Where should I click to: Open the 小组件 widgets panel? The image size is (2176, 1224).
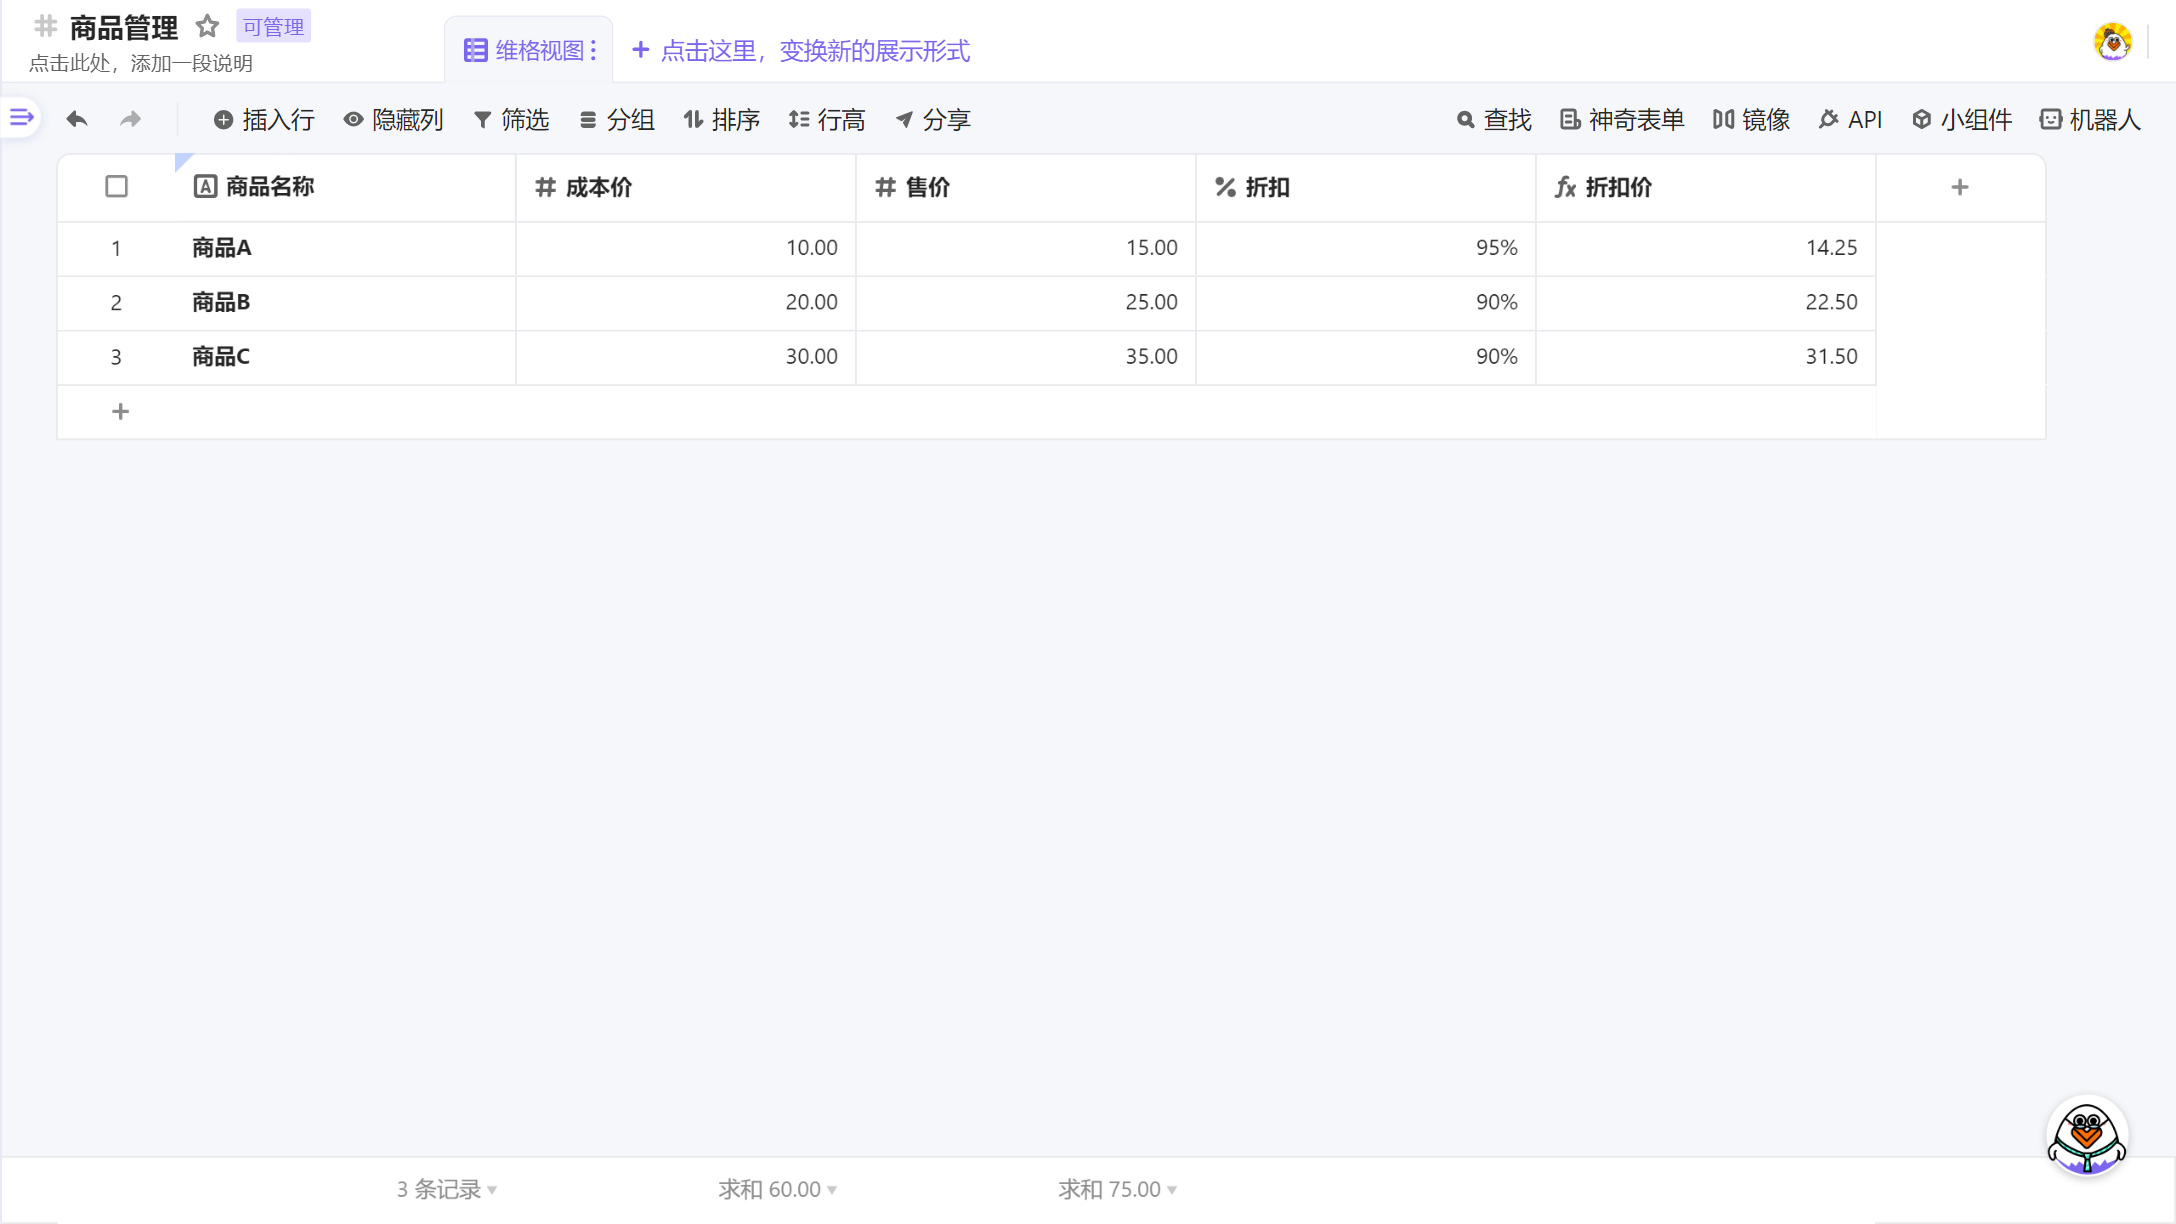(1961, 119)
